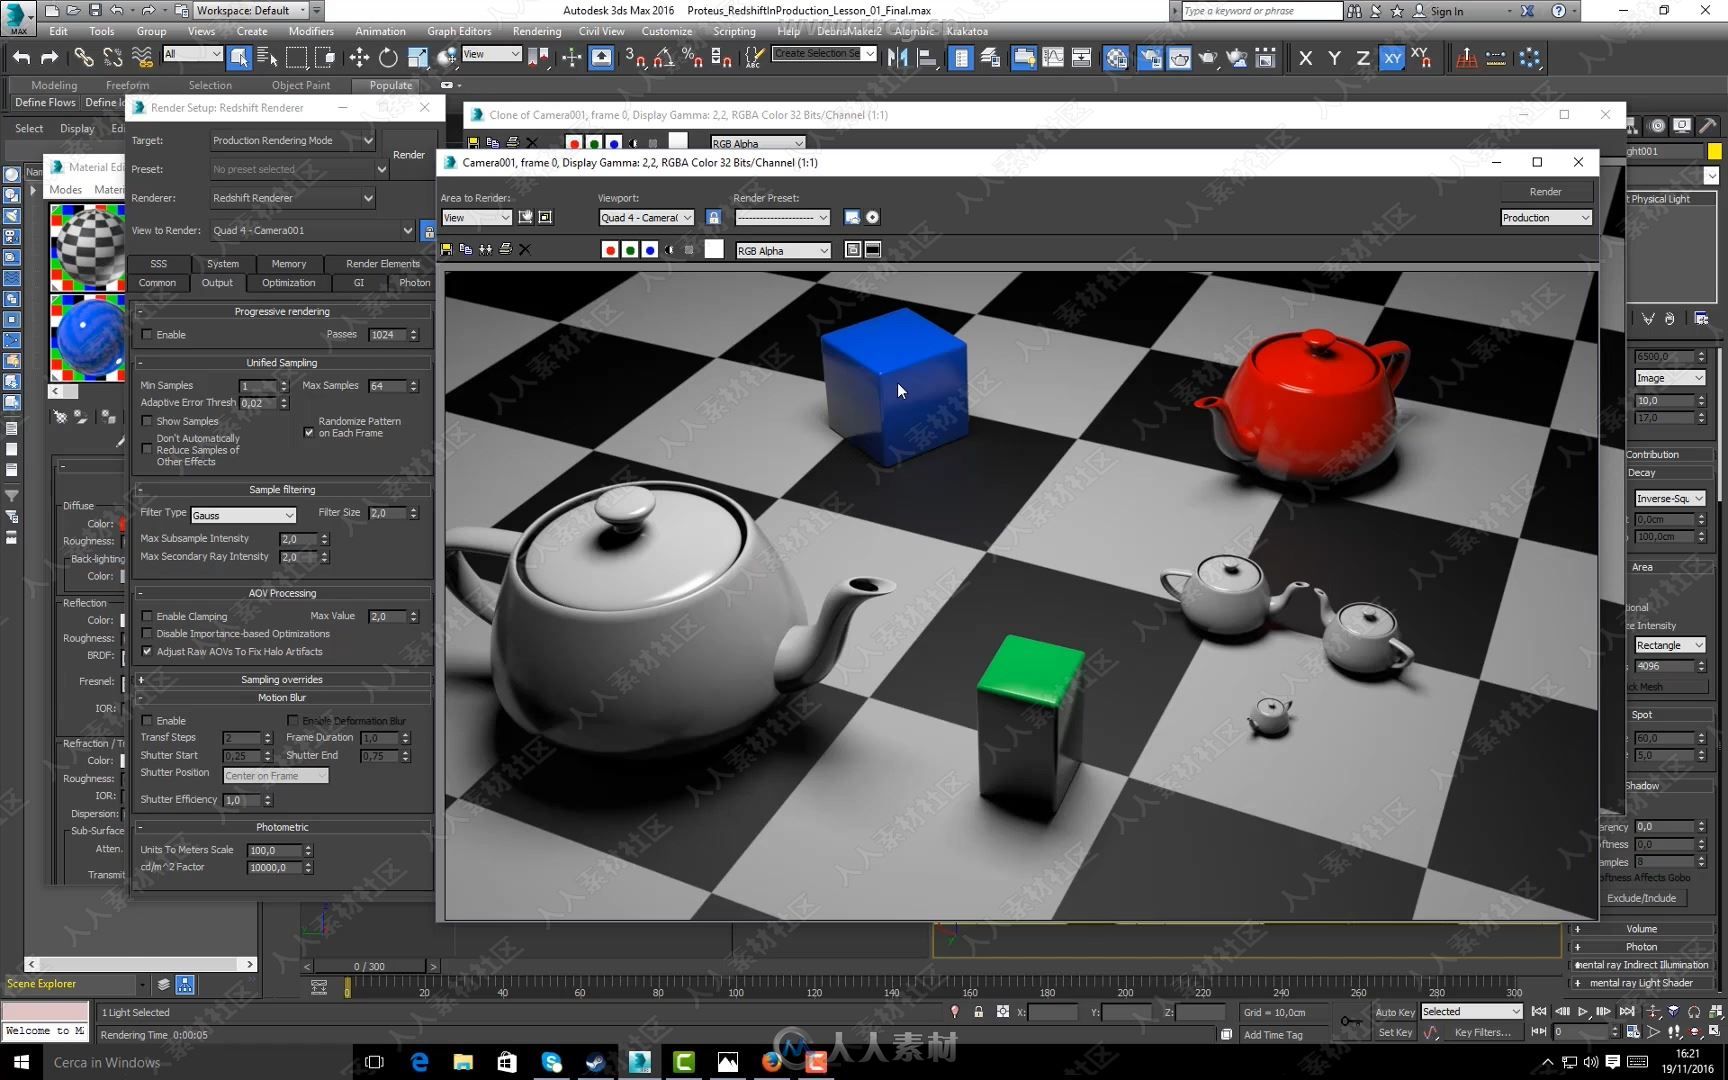
Task: Open Scene Explorer layer icon
Action: [163, 985]
